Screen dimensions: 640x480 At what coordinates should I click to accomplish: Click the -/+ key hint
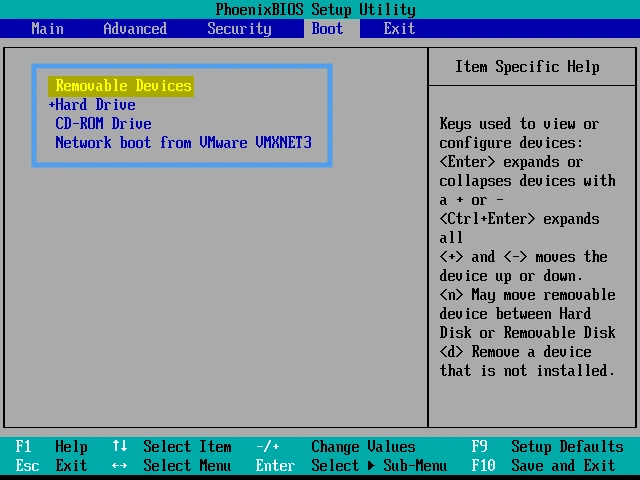268,447
